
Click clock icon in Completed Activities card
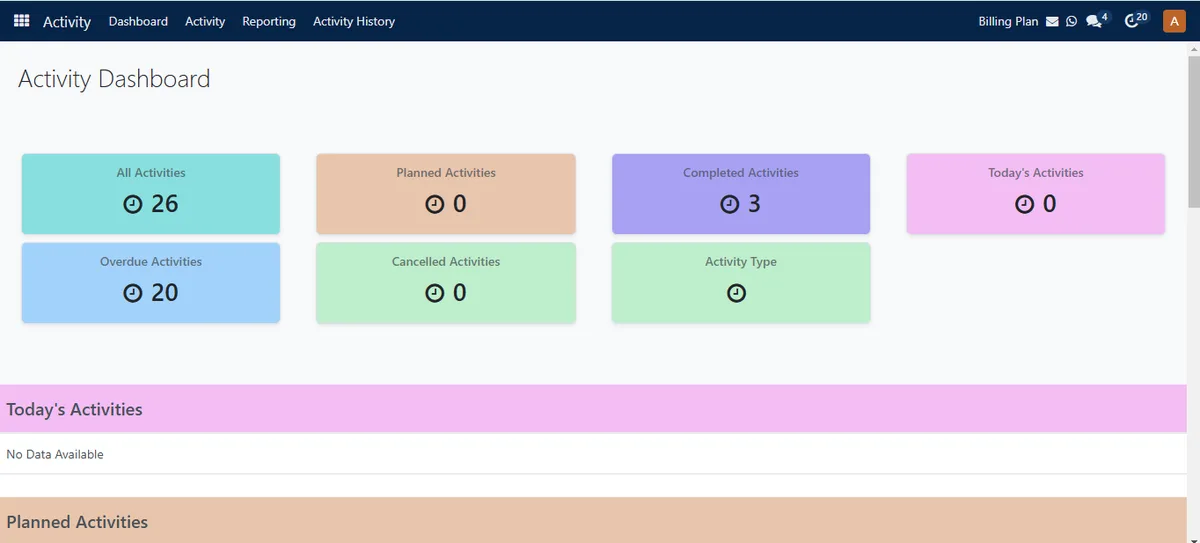[730, 204]
